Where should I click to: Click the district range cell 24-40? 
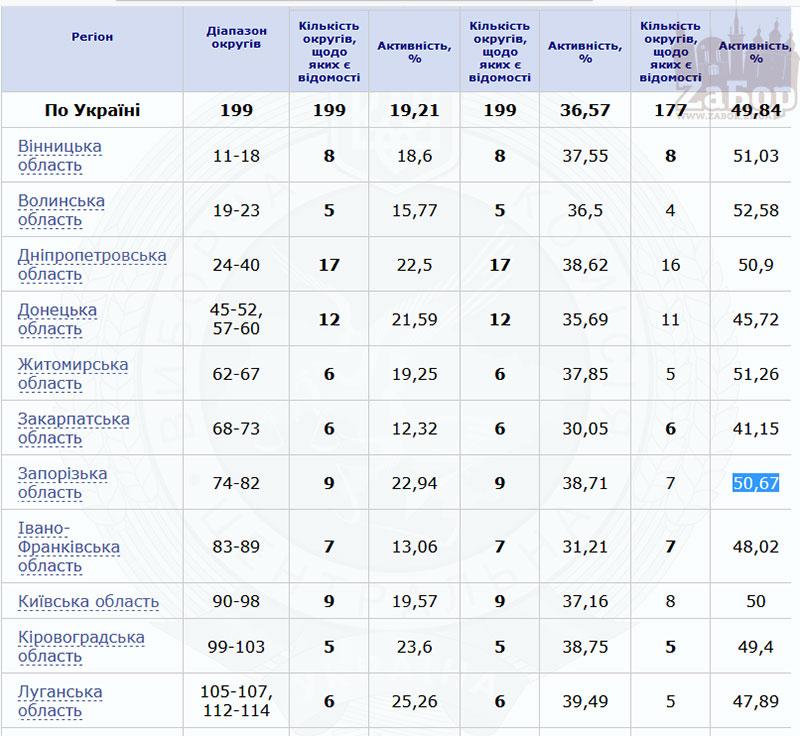coord(236,265)
